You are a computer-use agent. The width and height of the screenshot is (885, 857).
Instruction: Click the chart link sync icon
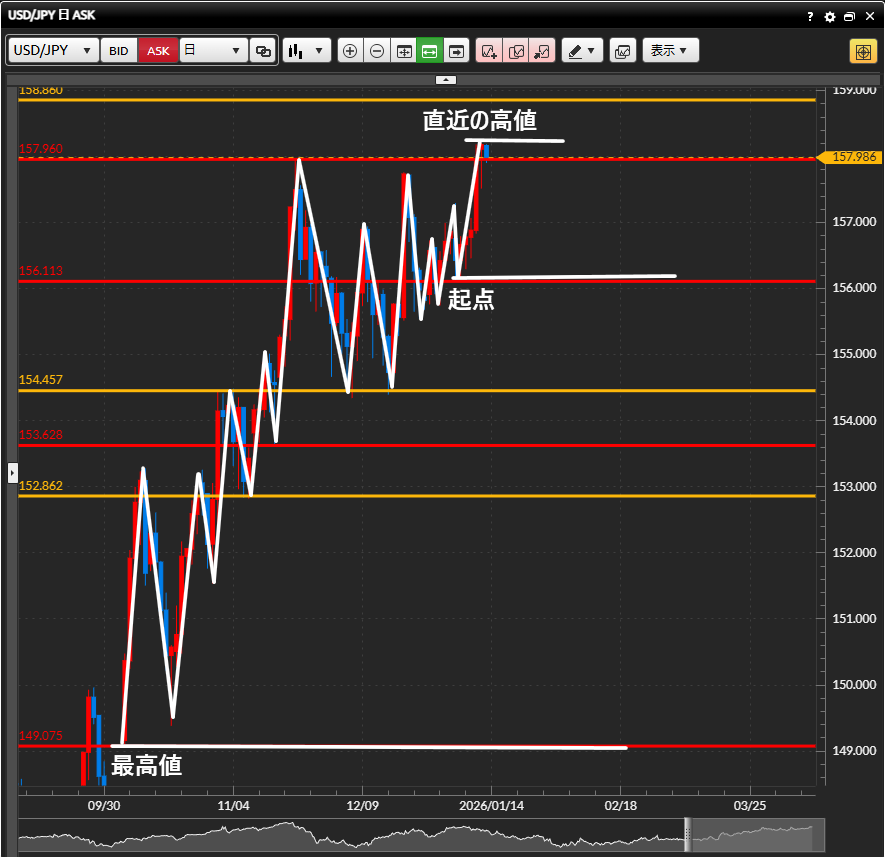point(264,51)
